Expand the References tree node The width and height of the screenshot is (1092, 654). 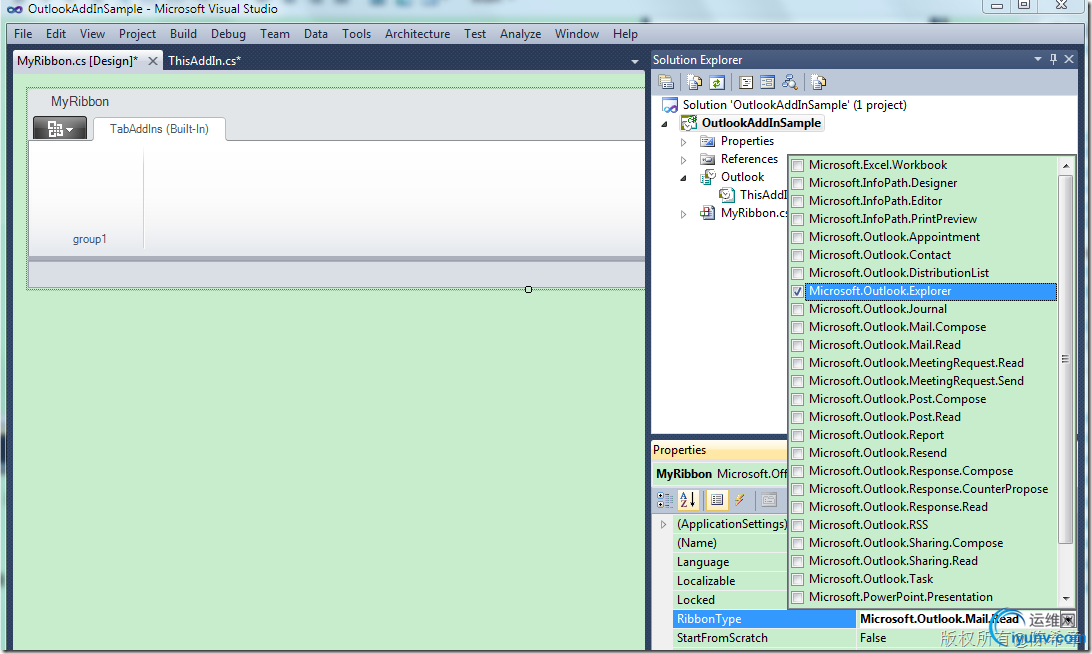683,160
